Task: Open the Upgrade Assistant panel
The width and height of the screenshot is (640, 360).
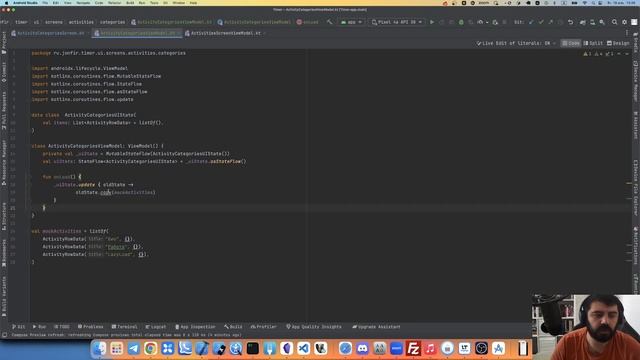Action: (x=376, y=327)
